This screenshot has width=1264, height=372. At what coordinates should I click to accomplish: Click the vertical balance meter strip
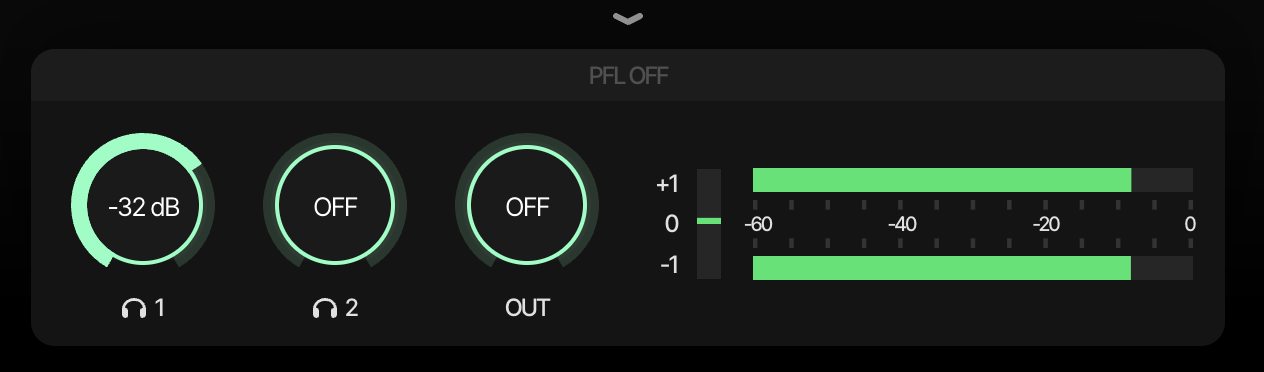pyautogui.click(x=708, y=224)
